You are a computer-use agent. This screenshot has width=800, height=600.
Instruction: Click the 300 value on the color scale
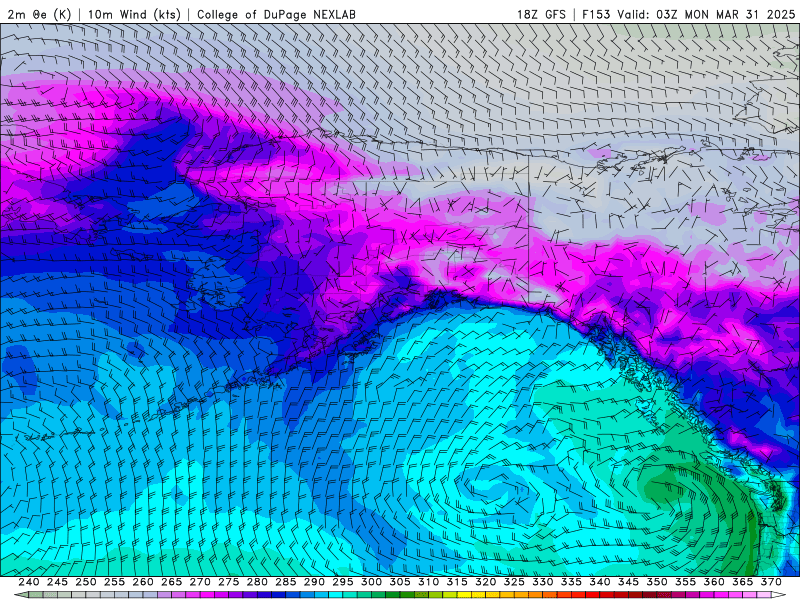371,582
